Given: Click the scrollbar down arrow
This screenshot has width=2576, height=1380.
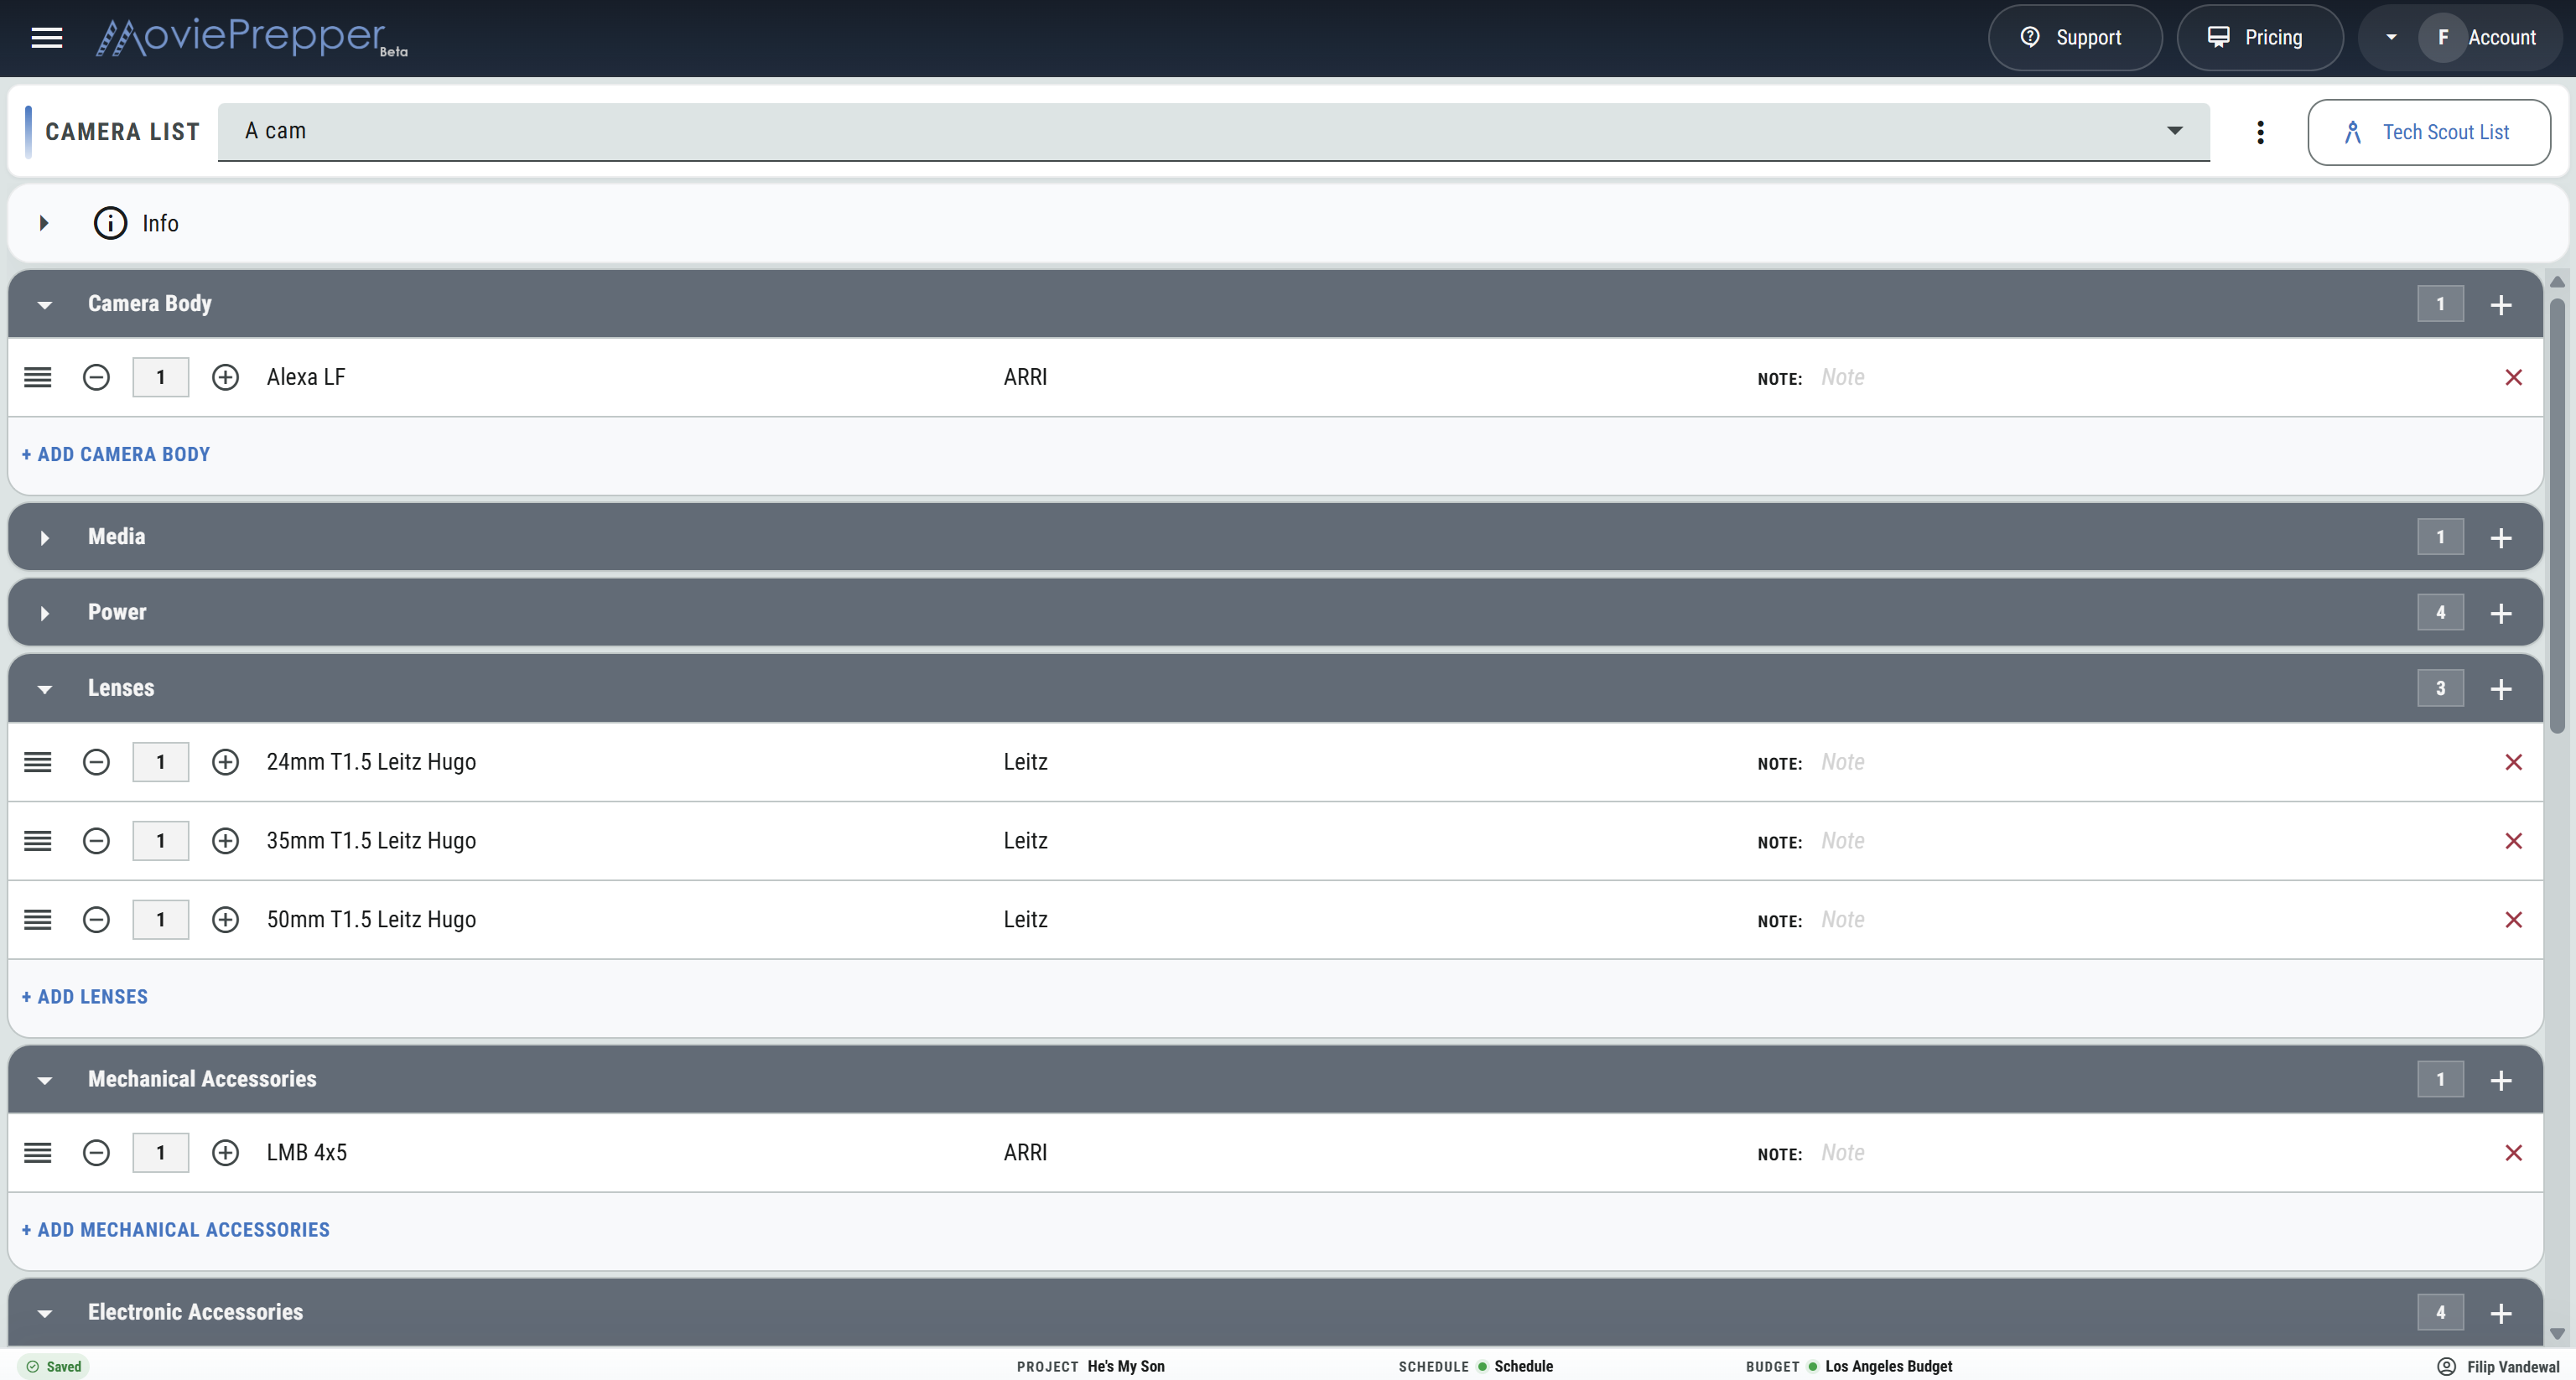Looking at the screenshot, I should (2557, 1334).
